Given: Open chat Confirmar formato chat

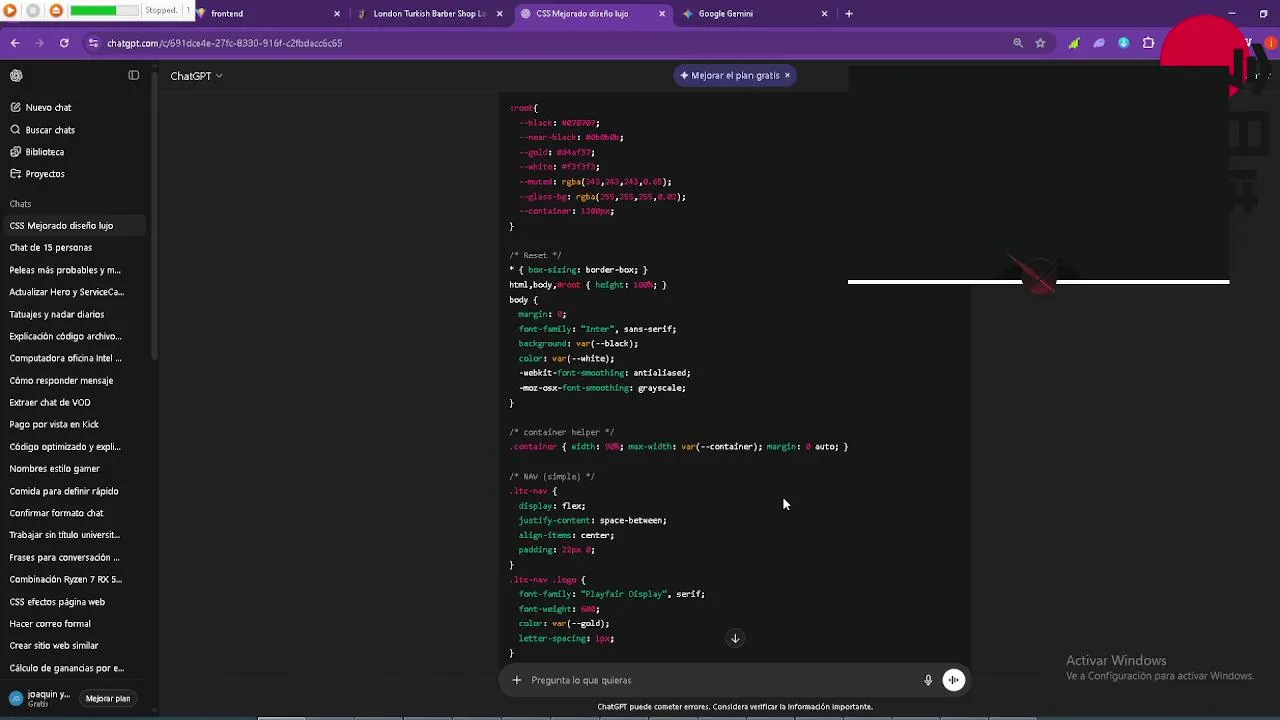Looking at the screenshot, I should [75, 513].
